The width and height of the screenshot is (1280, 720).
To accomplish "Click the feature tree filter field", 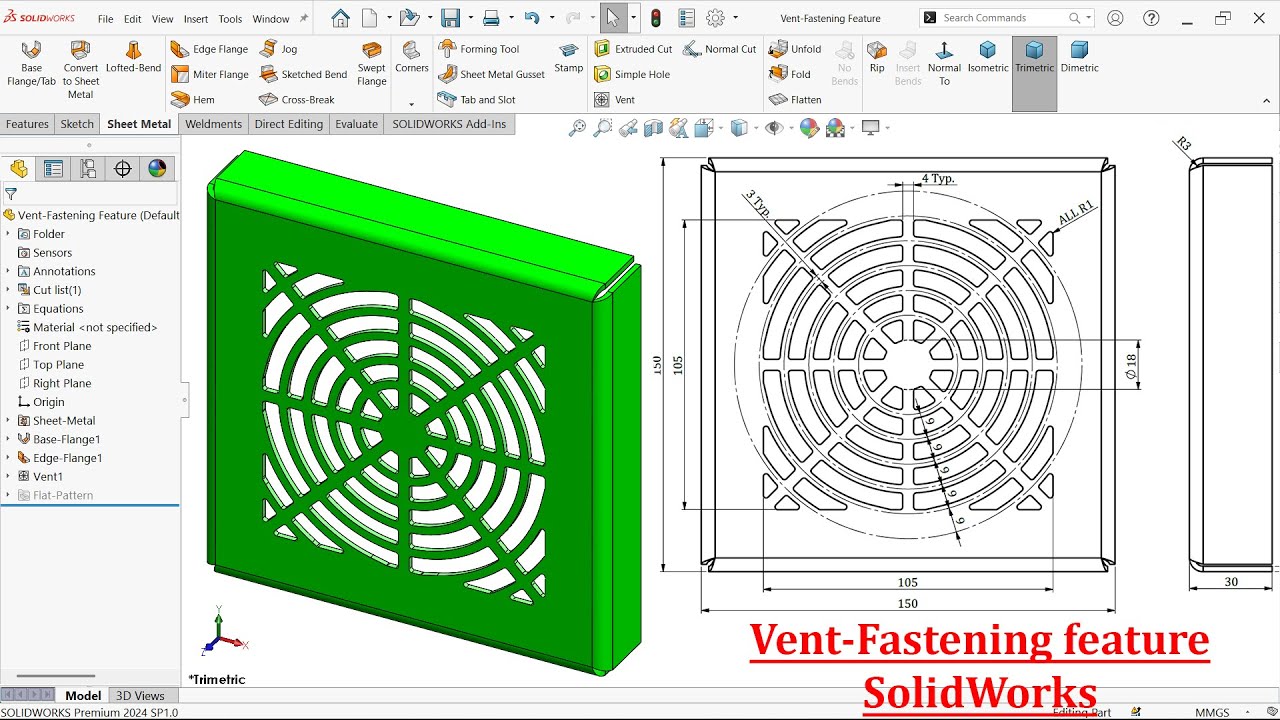I will coord(96,194).
